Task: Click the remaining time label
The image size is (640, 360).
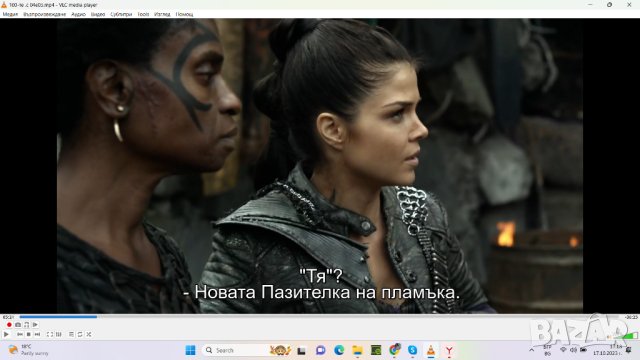Action: [631, 317]
